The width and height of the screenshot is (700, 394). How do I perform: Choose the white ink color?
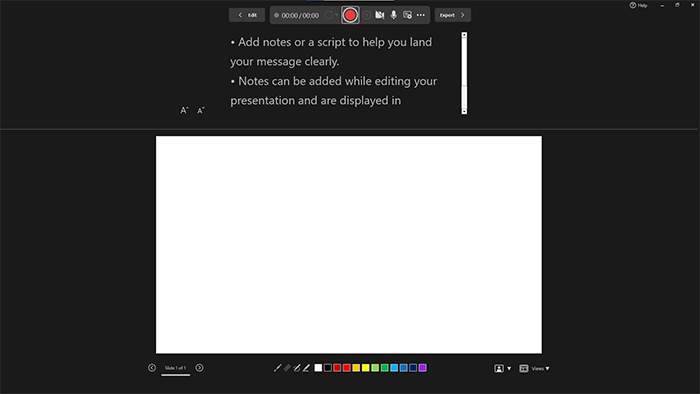[x=318, y=368]
